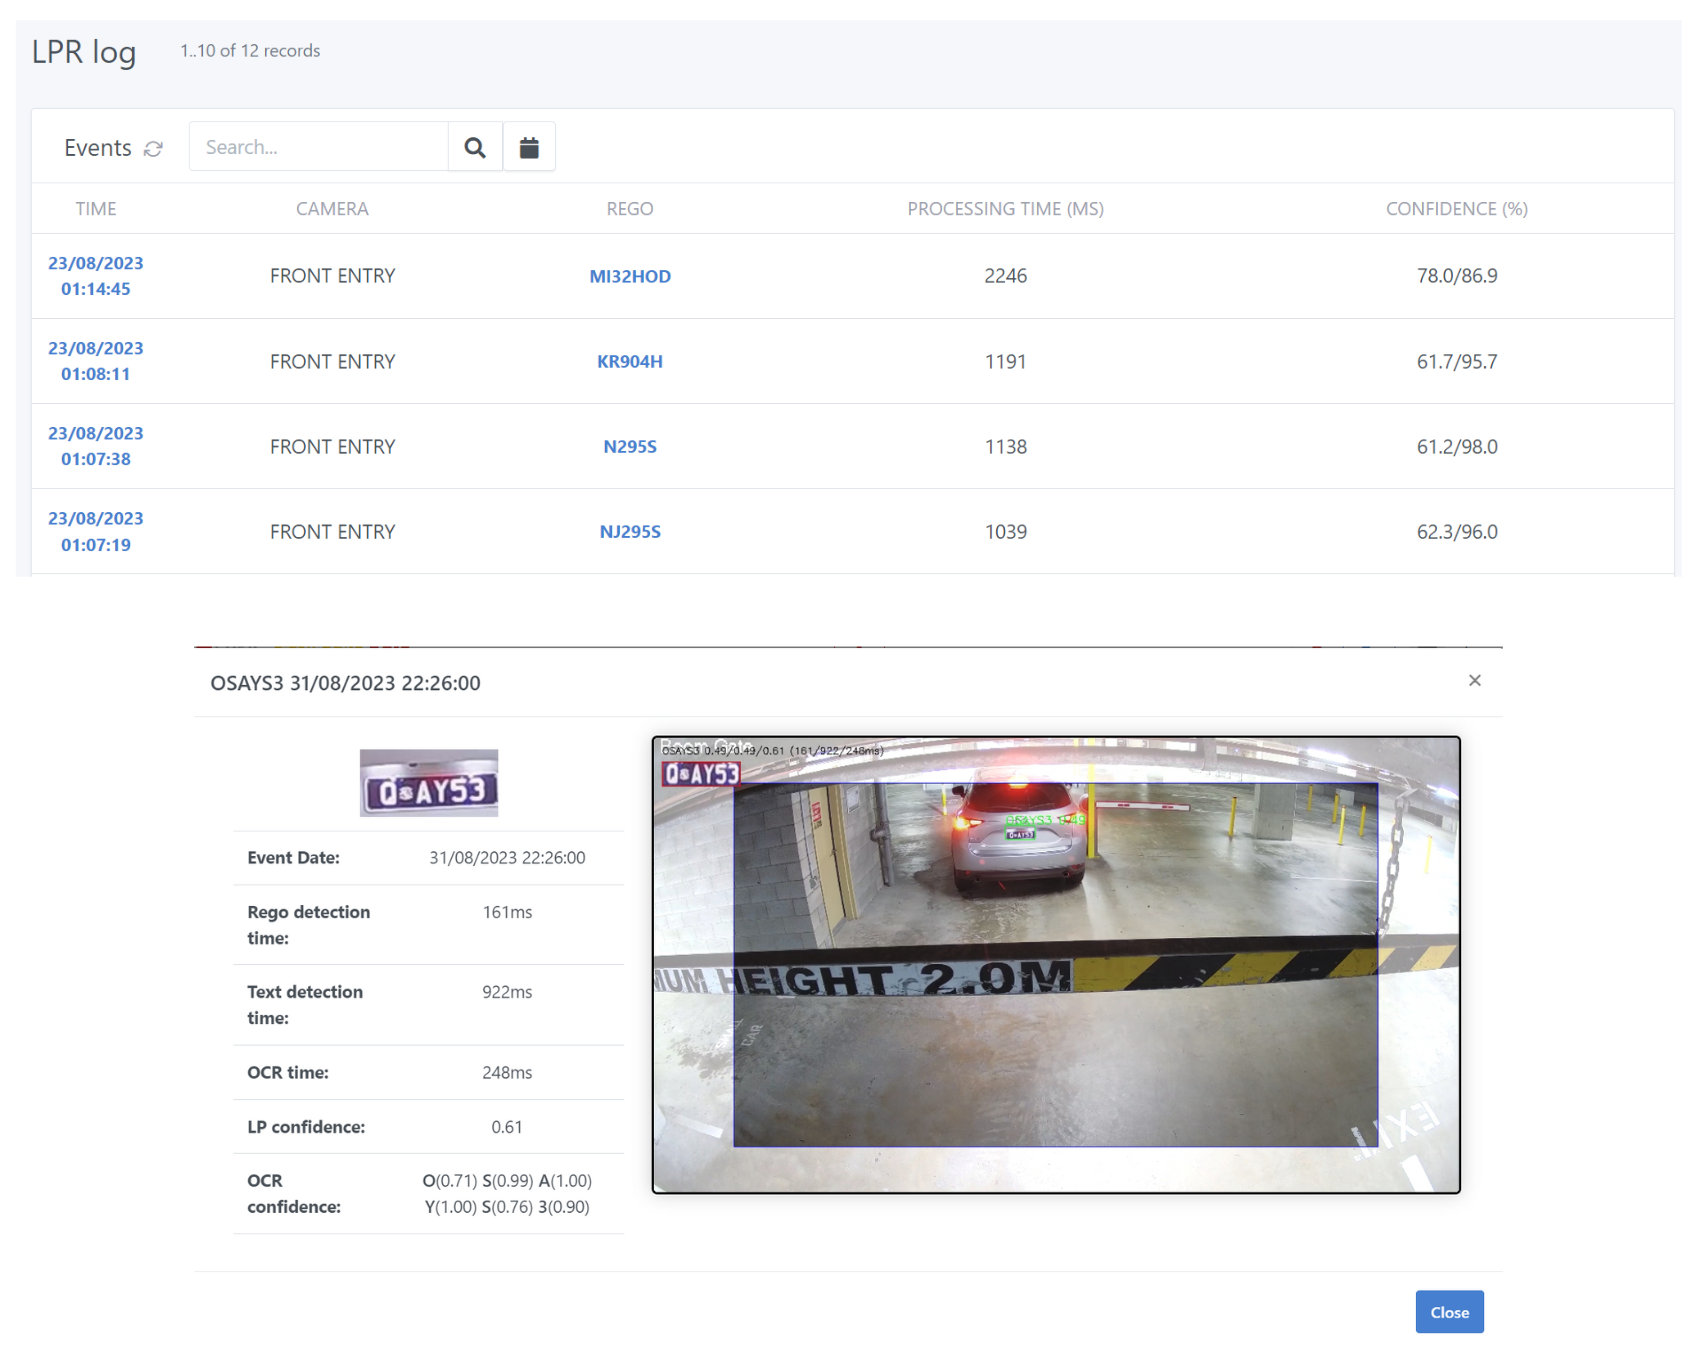Click the cropped license plate thumbnail
1693x1345 pixels.
[428, 783]
